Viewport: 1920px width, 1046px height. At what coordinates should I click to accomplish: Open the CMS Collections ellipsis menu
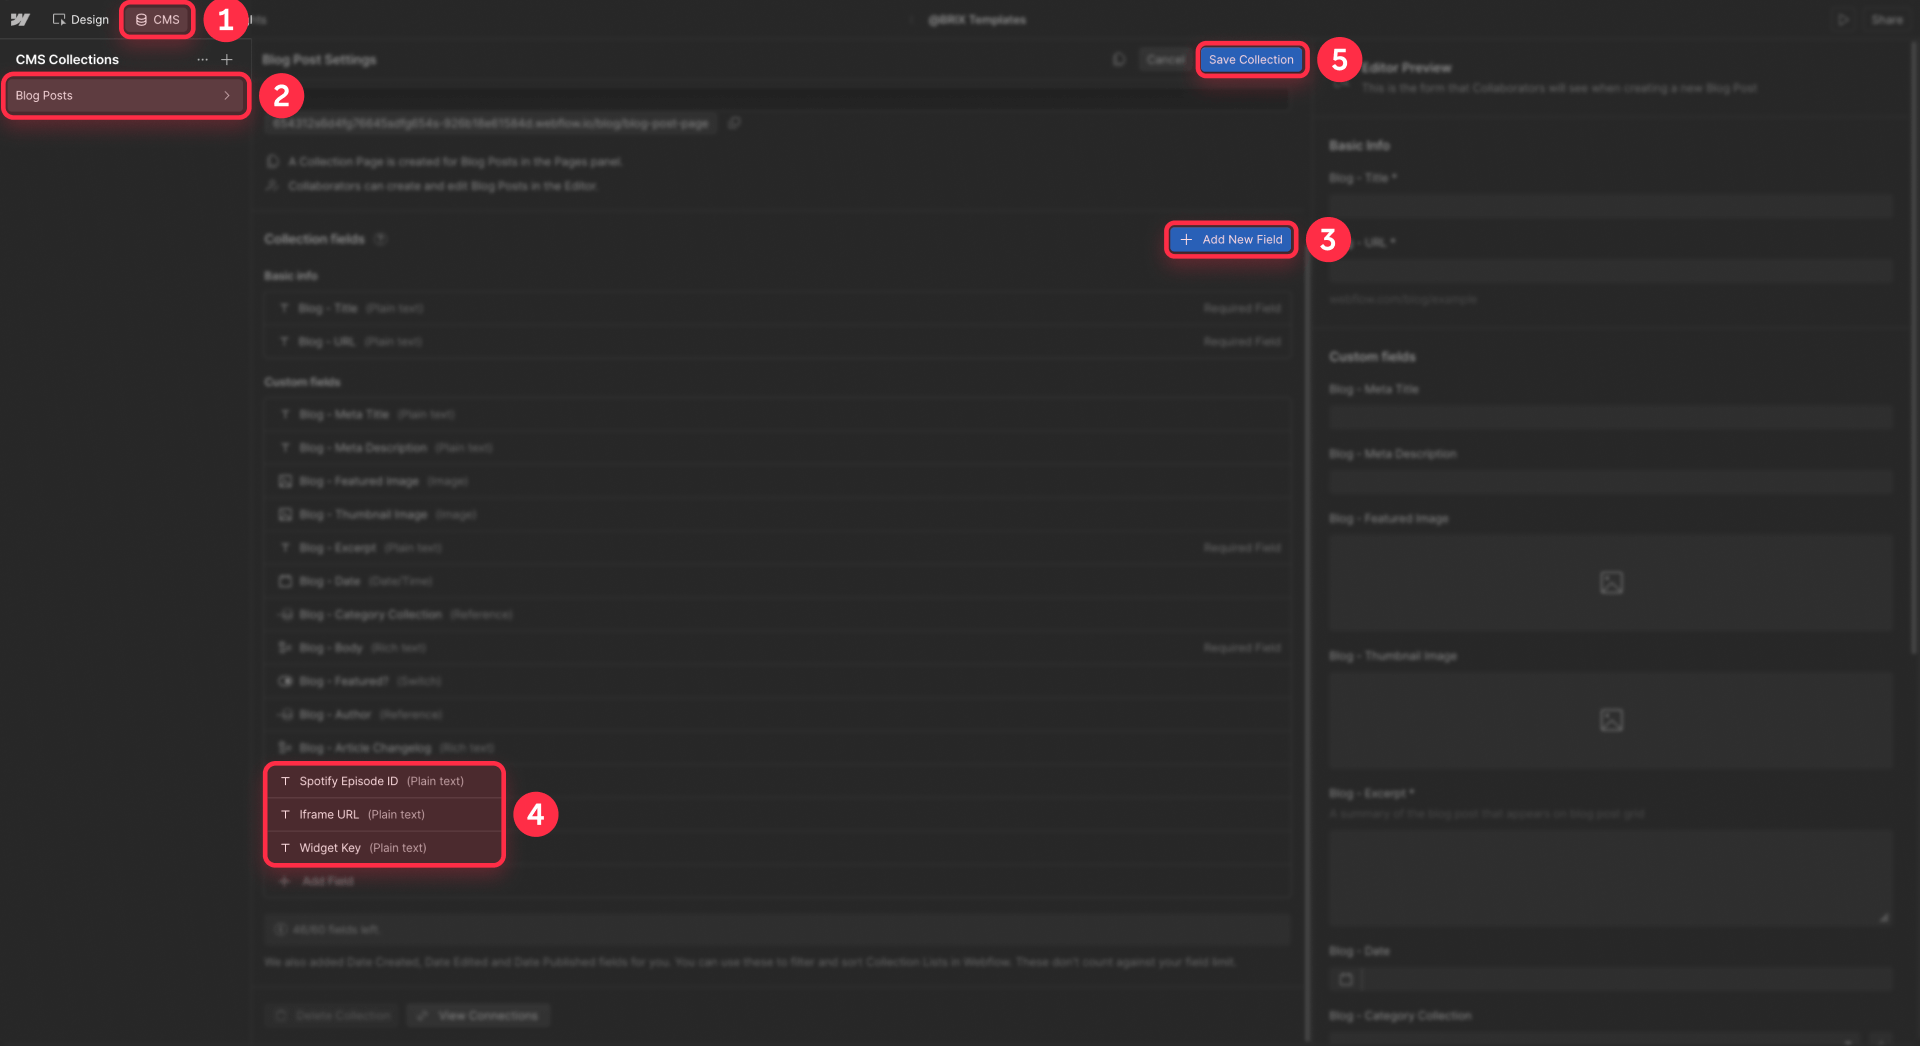tap(202, 59)
